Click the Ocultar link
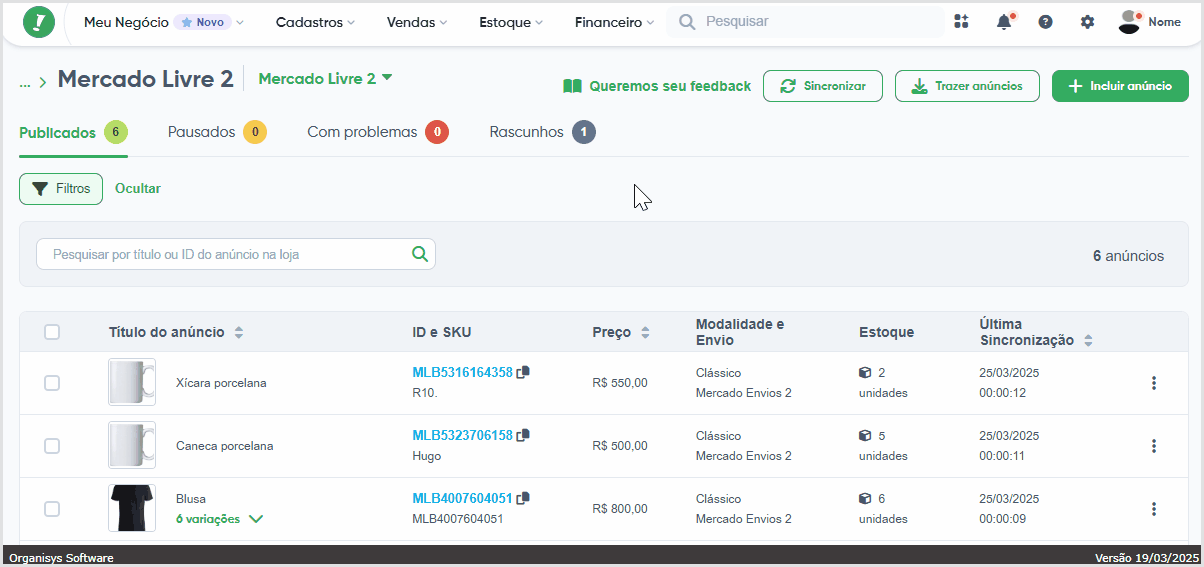The height and width of the screenshot is (567, 1204). [138, 188]
